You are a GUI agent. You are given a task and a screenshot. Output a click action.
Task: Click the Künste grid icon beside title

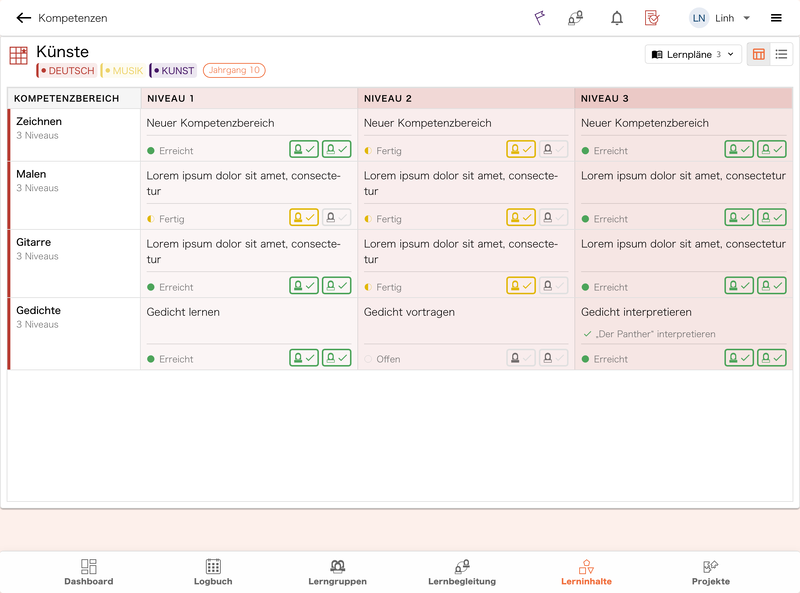[x=19, y=55]
